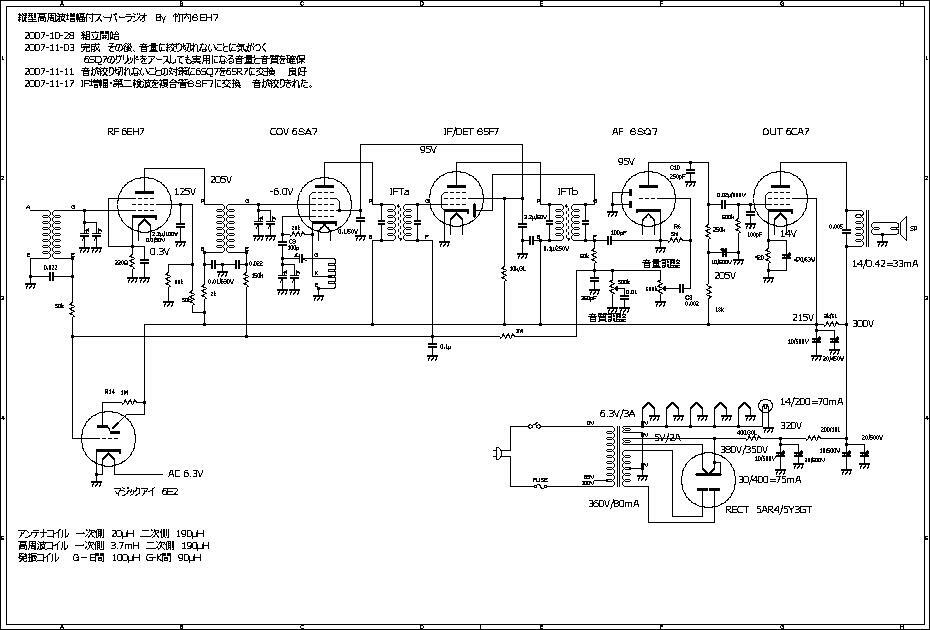Viewport: 930px width, 630px height.
Task: Click the IFTa transformer symbol
Action: click(399, 222)
